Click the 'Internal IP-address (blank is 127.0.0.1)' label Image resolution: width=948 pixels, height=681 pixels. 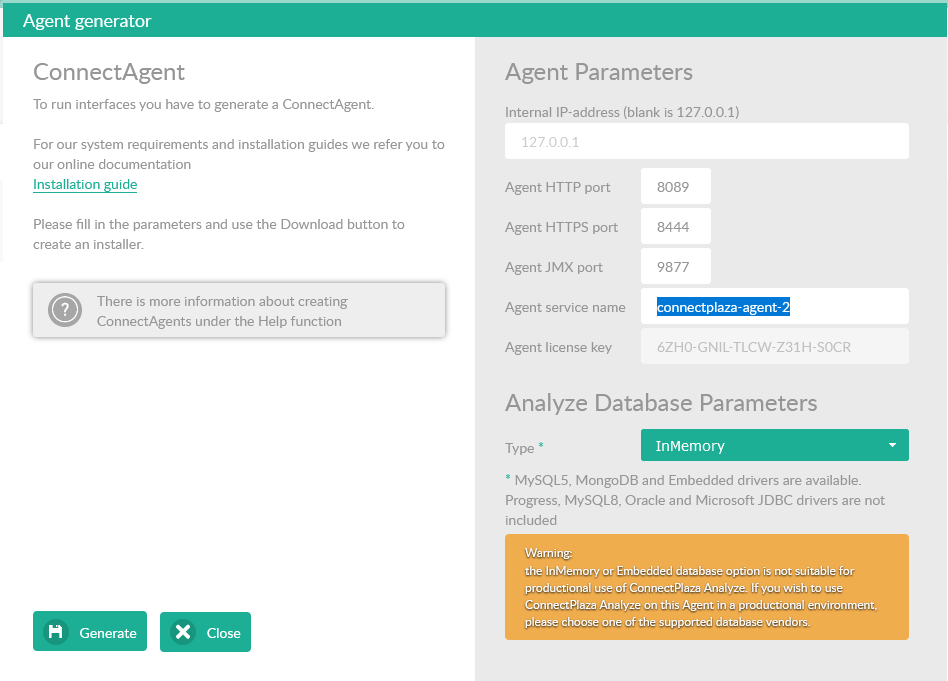coord(622,112)
